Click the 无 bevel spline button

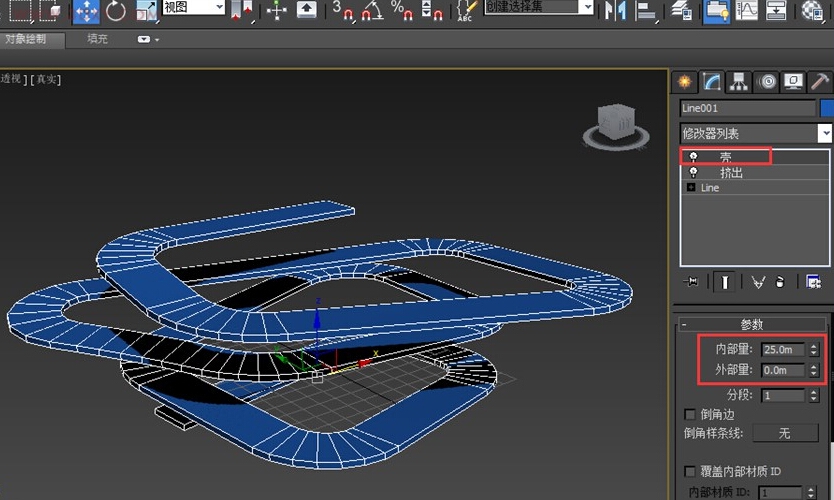[x=785, y=433]
